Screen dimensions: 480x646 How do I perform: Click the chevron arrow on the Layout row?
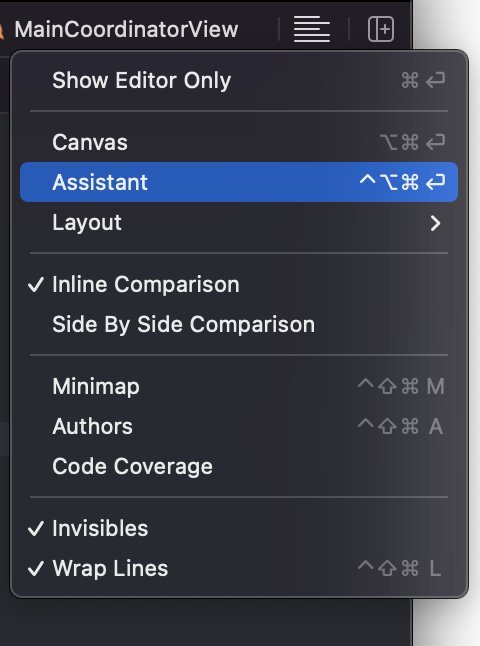(435, 223)
